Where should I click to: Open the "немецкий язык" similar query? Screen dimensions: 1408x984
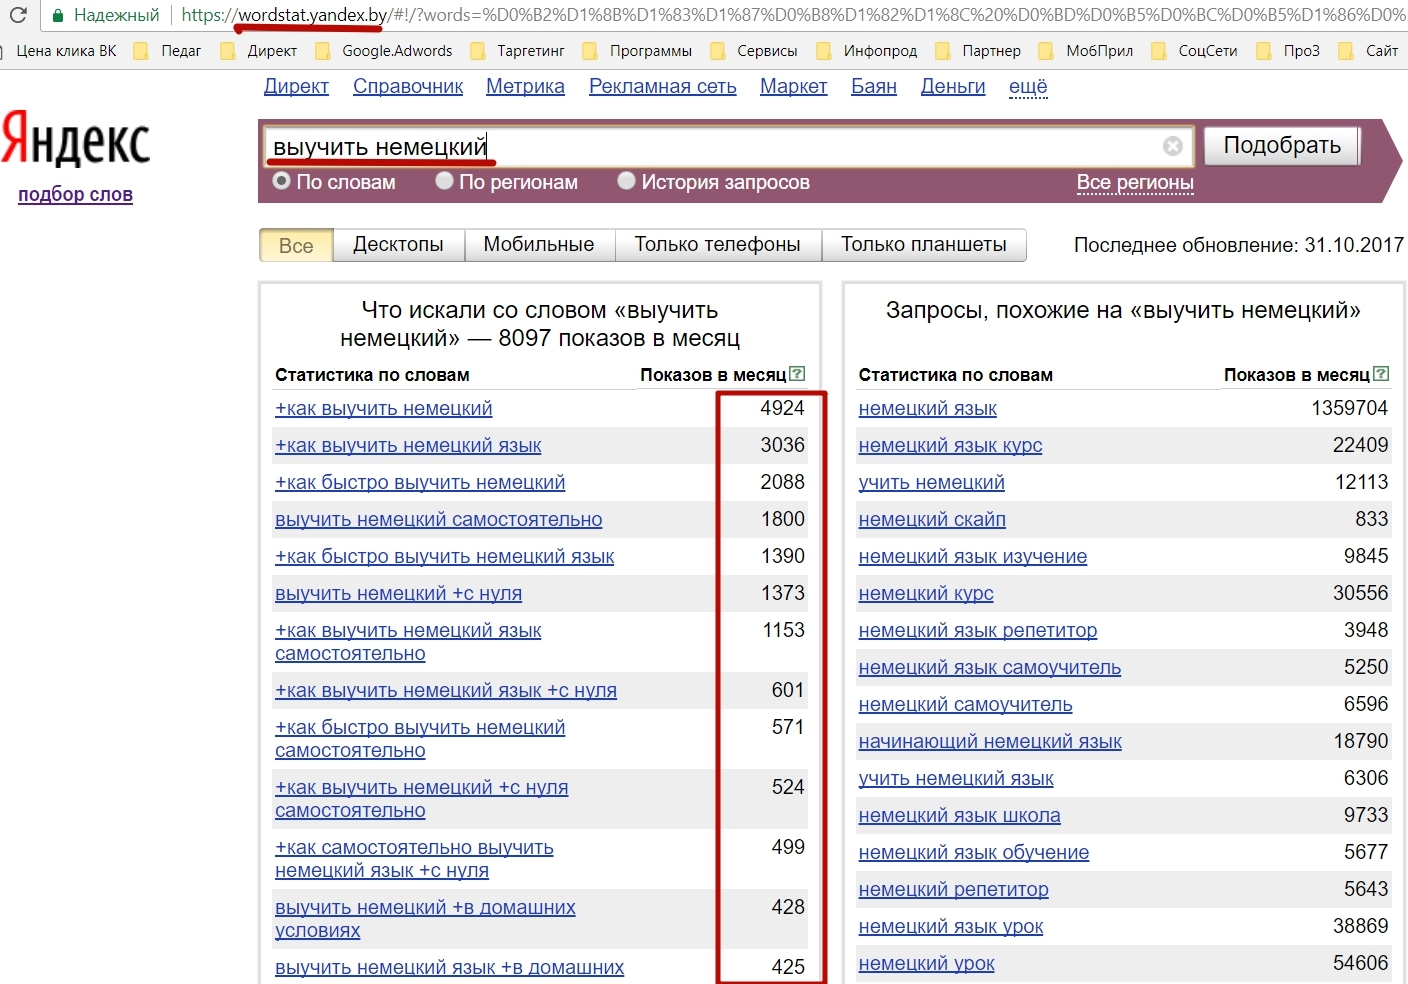928,408
